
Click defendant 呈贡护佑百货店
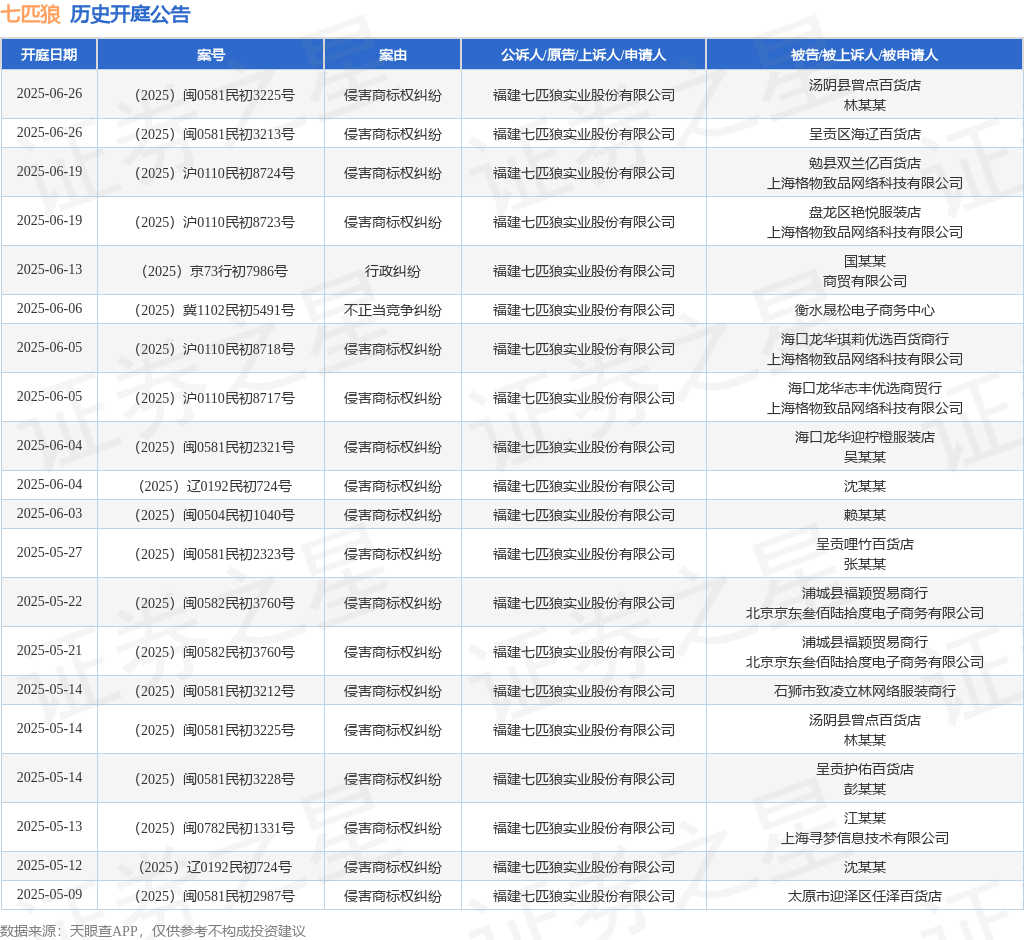[865, 769]
